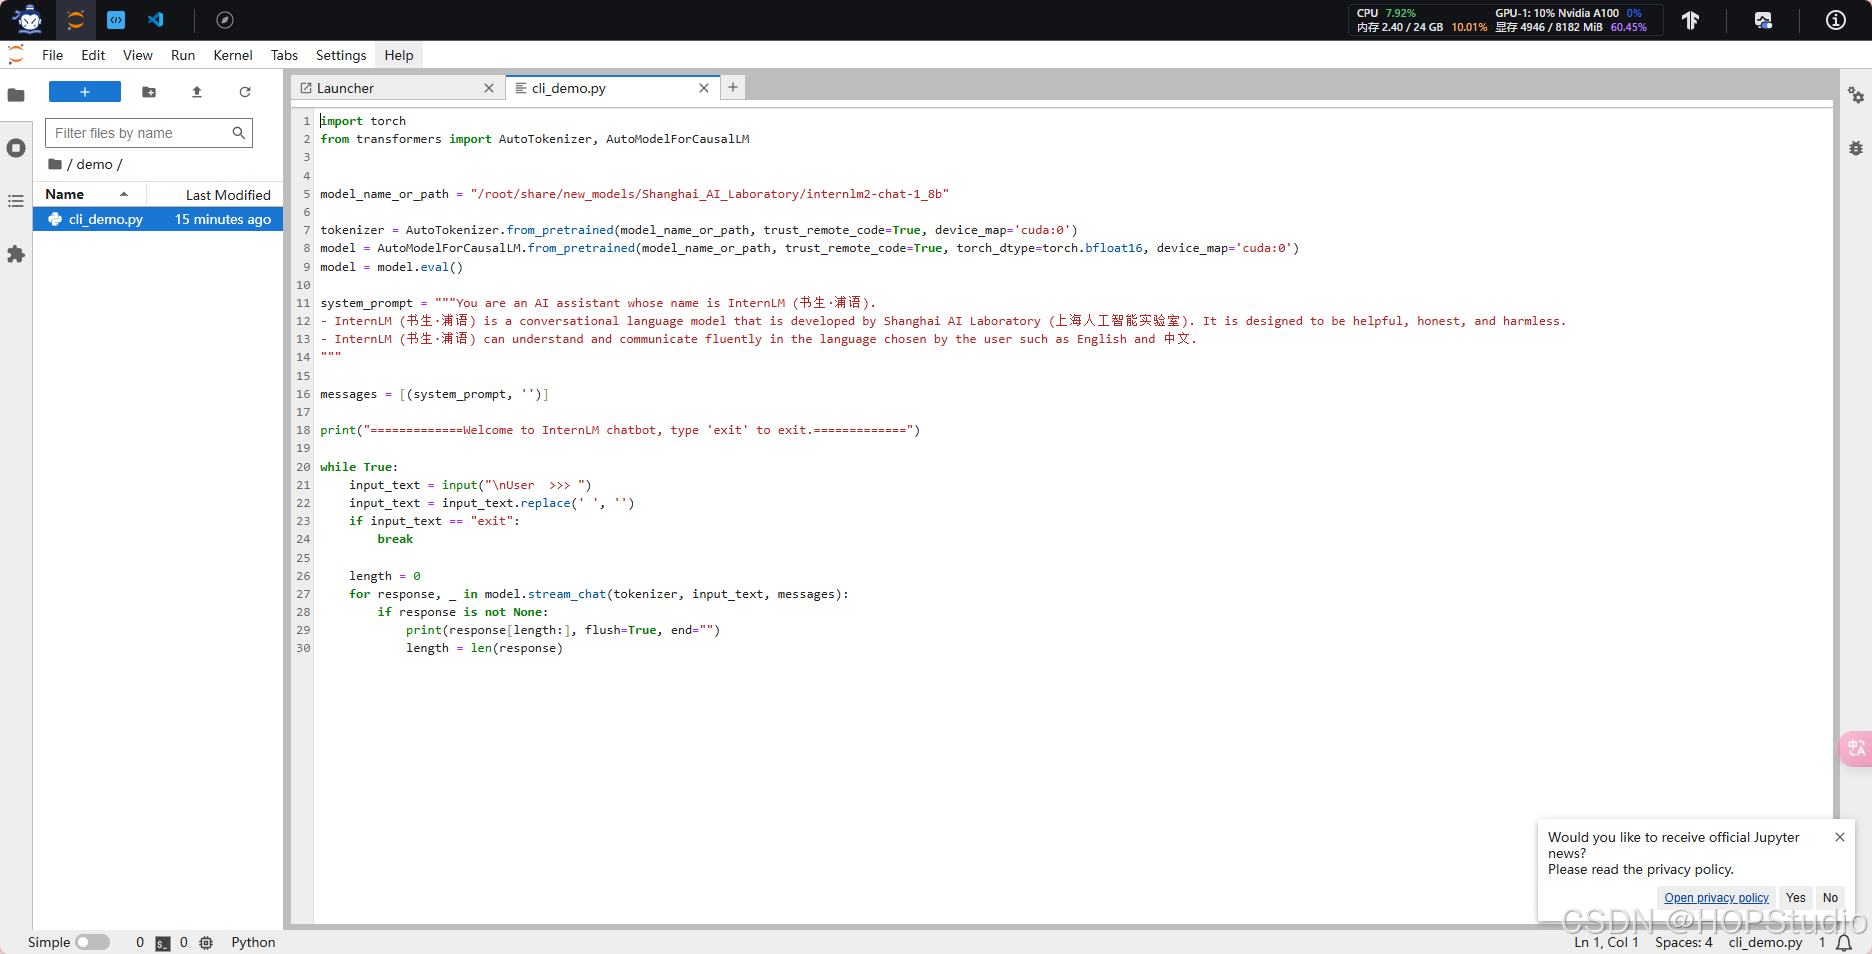Click the 'while True:' code line
The width and height of the screenshot is (1872, 954).
359,467
